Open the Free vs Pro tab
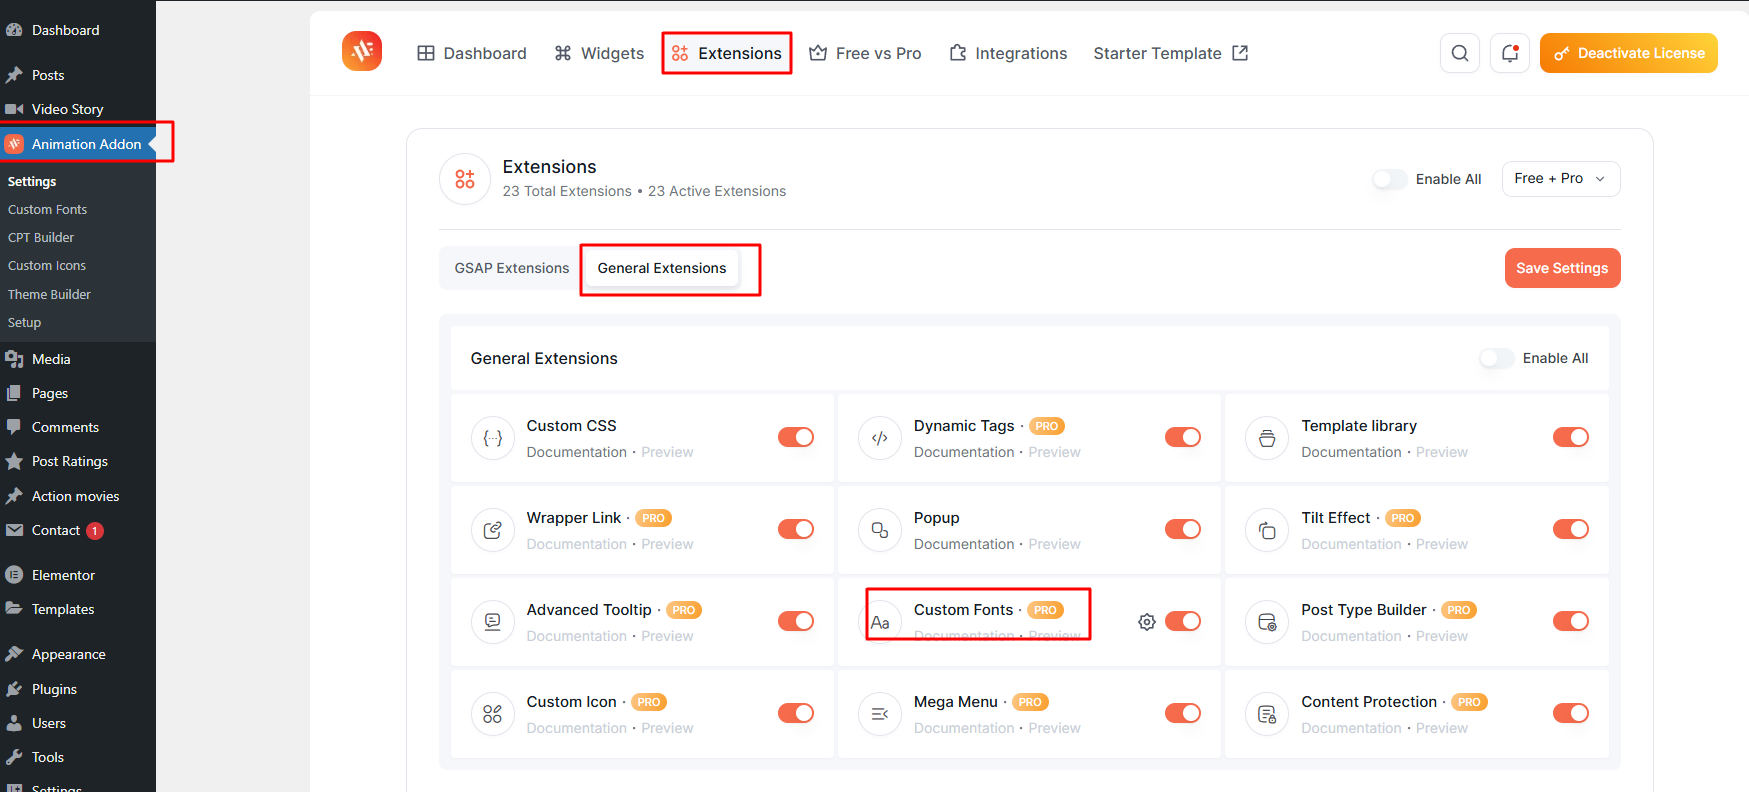The width and height of the screenshot is (1749, 792). click(x=865, y=53)
